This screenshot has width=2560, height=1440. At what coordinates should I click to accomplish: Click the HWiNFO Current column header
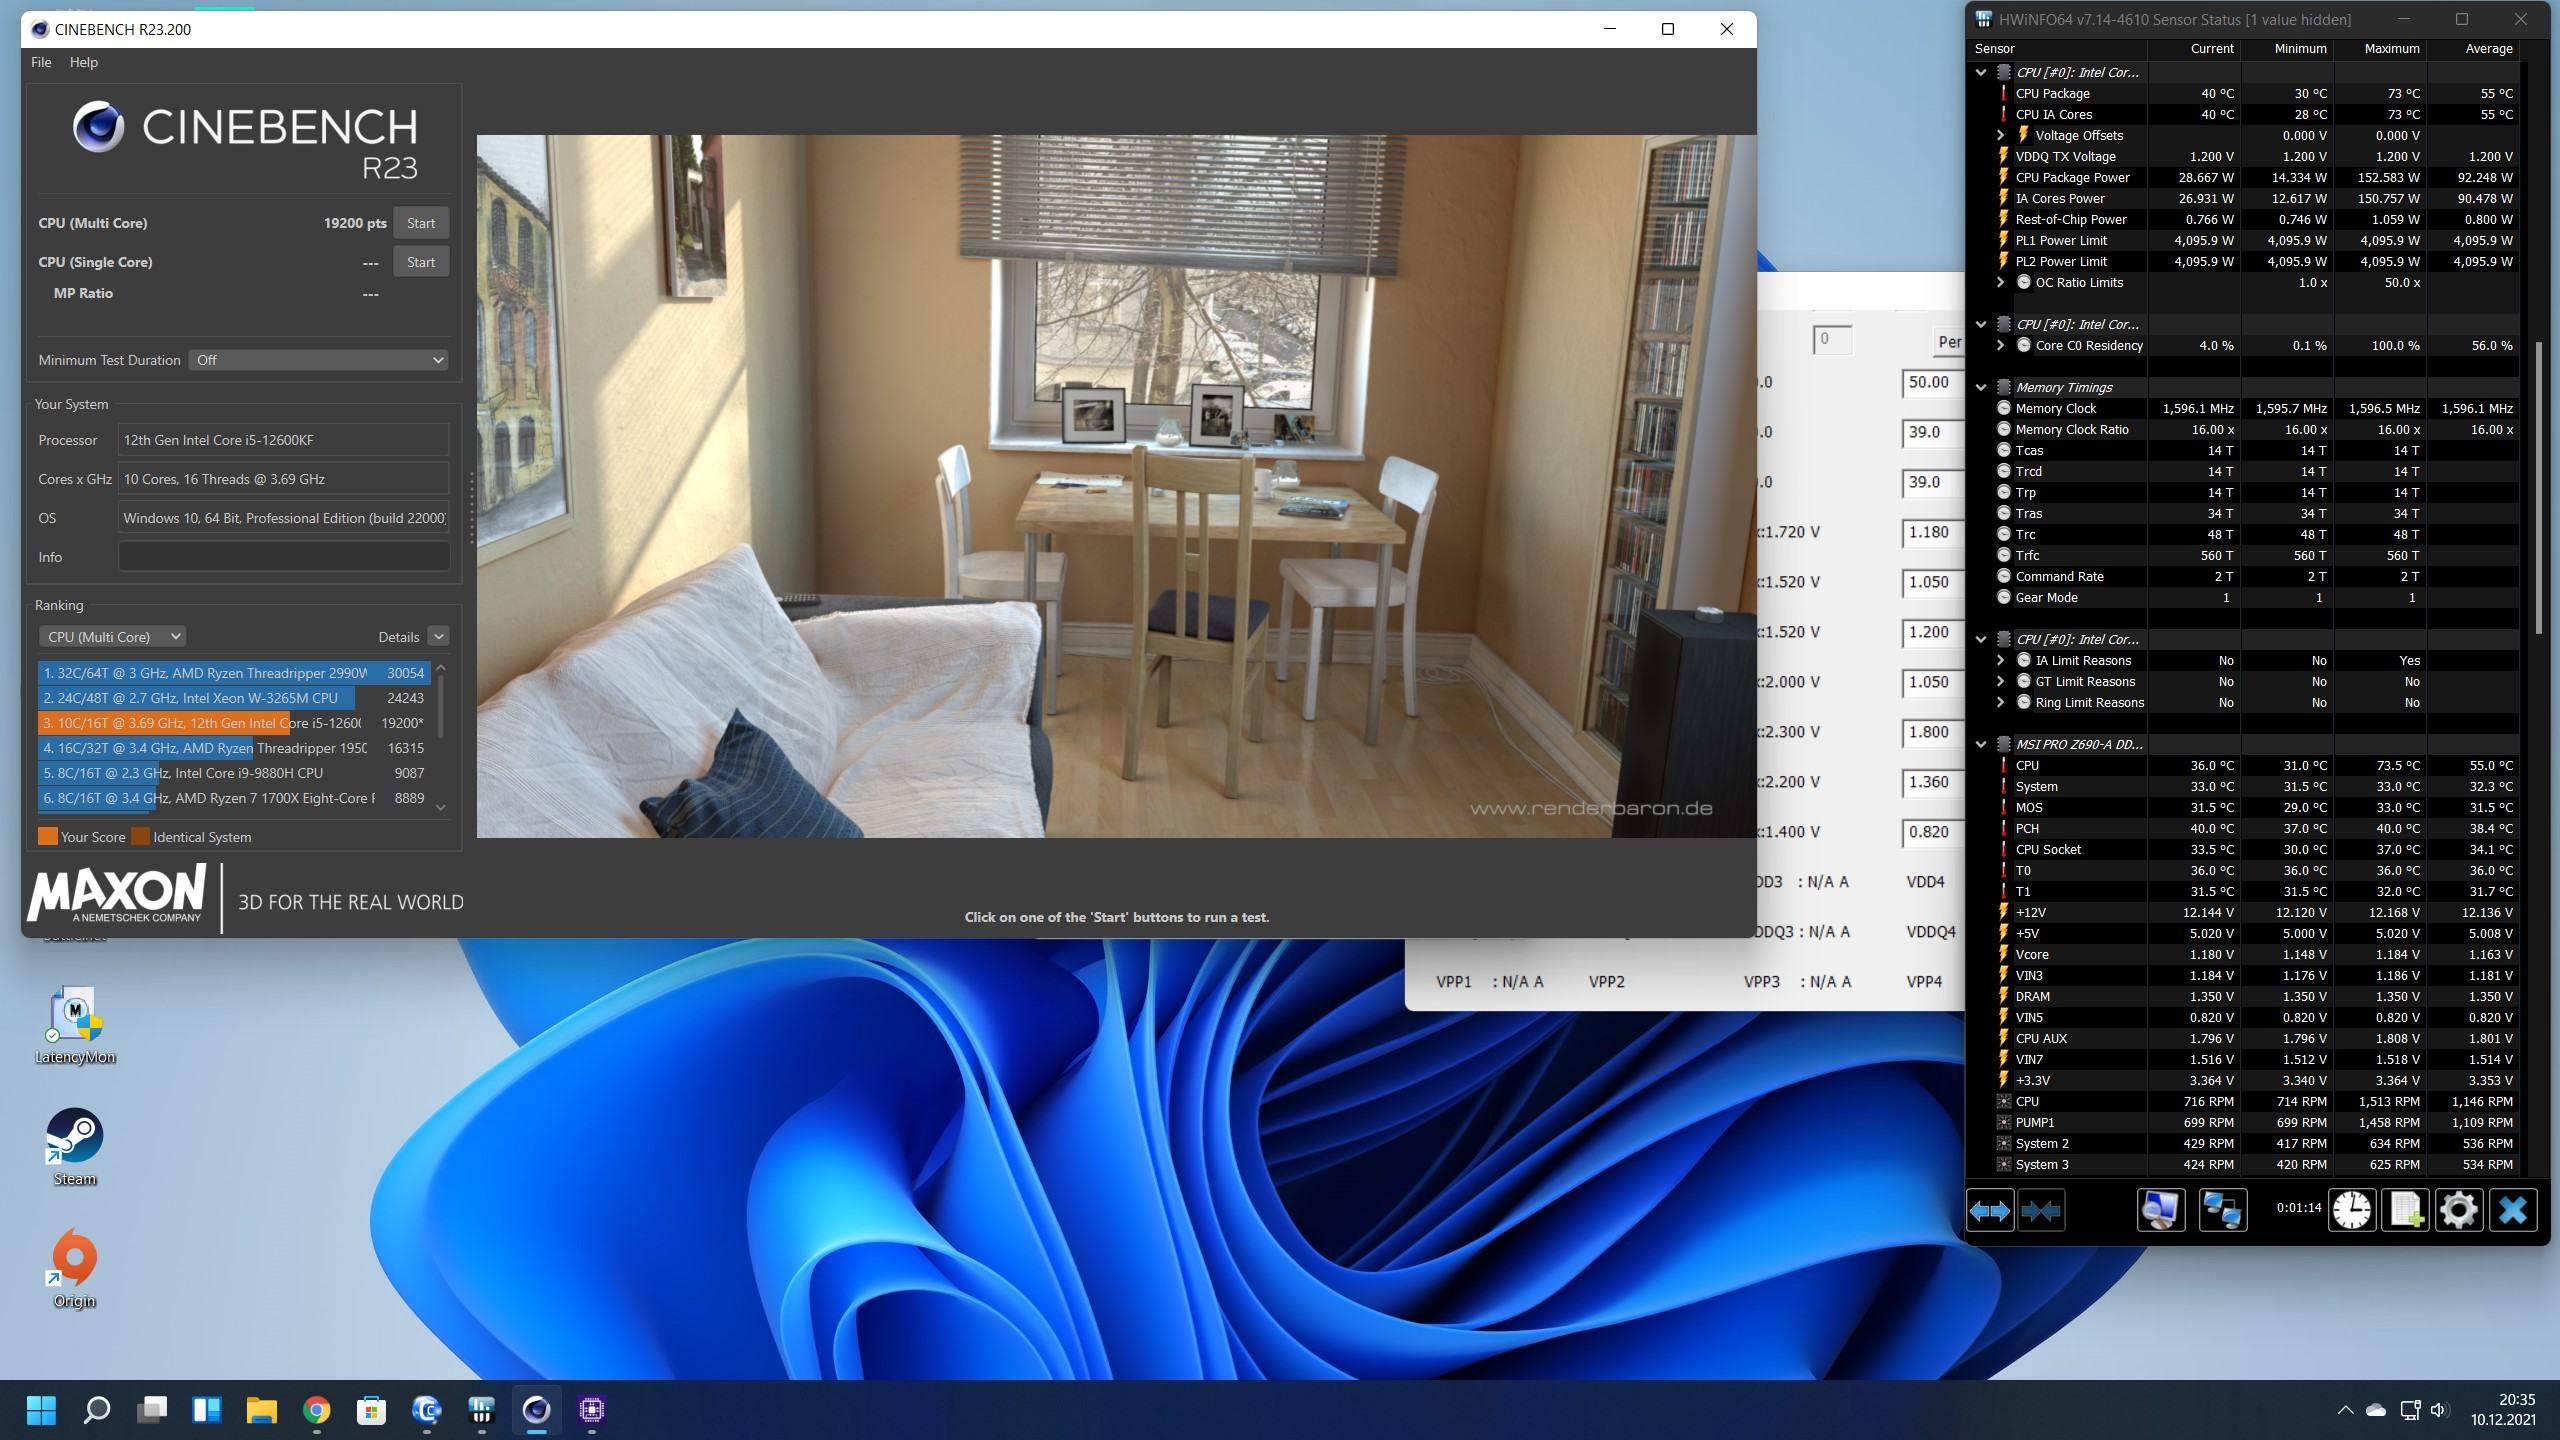(2194, 48)
